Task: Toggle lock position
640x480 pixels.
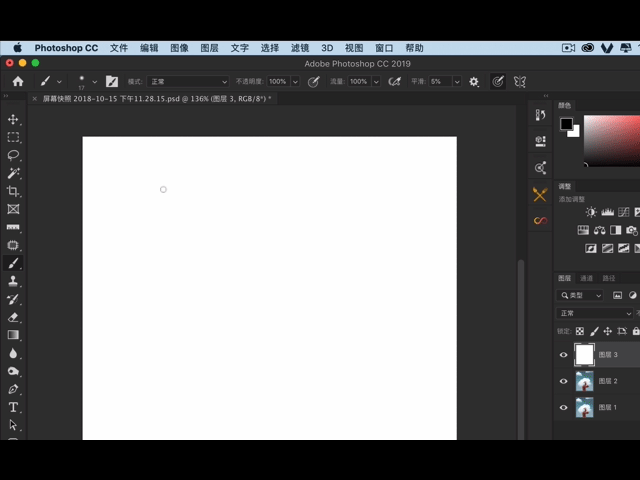Action: [608, 331]
